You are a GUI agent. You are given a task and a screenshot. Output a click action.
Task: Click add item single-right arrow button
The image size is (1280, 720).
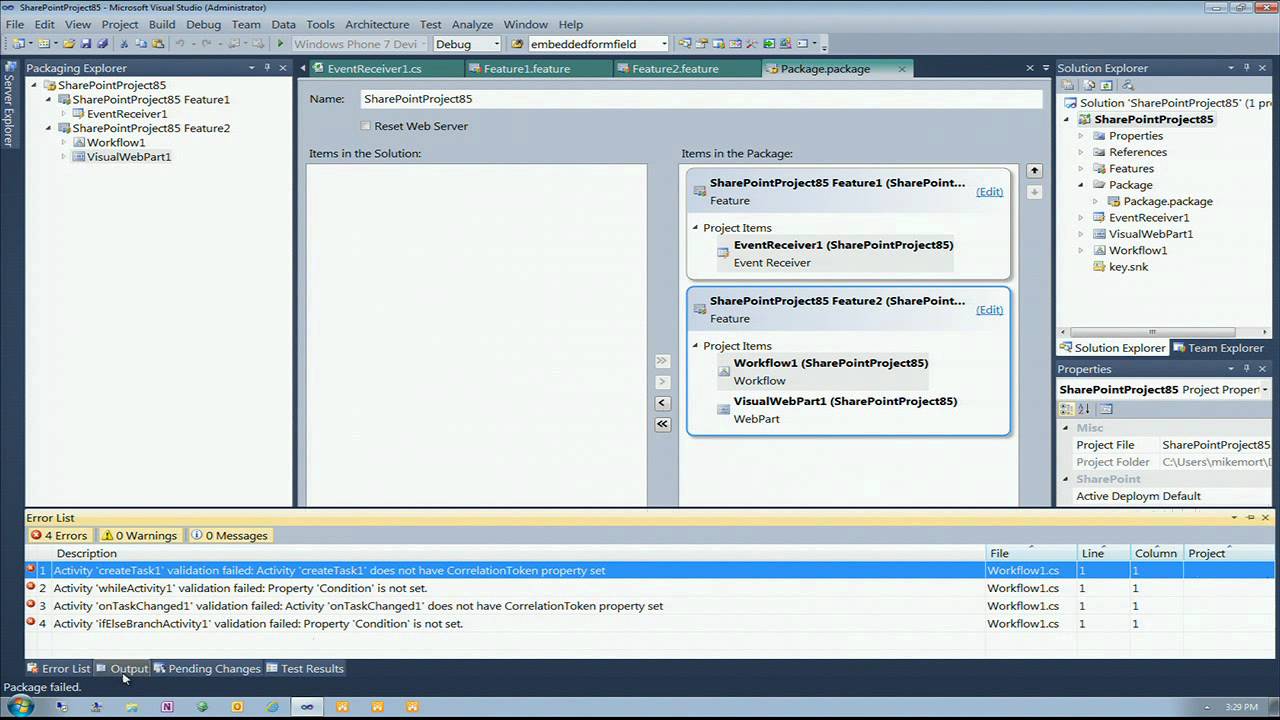pos(662,382)
